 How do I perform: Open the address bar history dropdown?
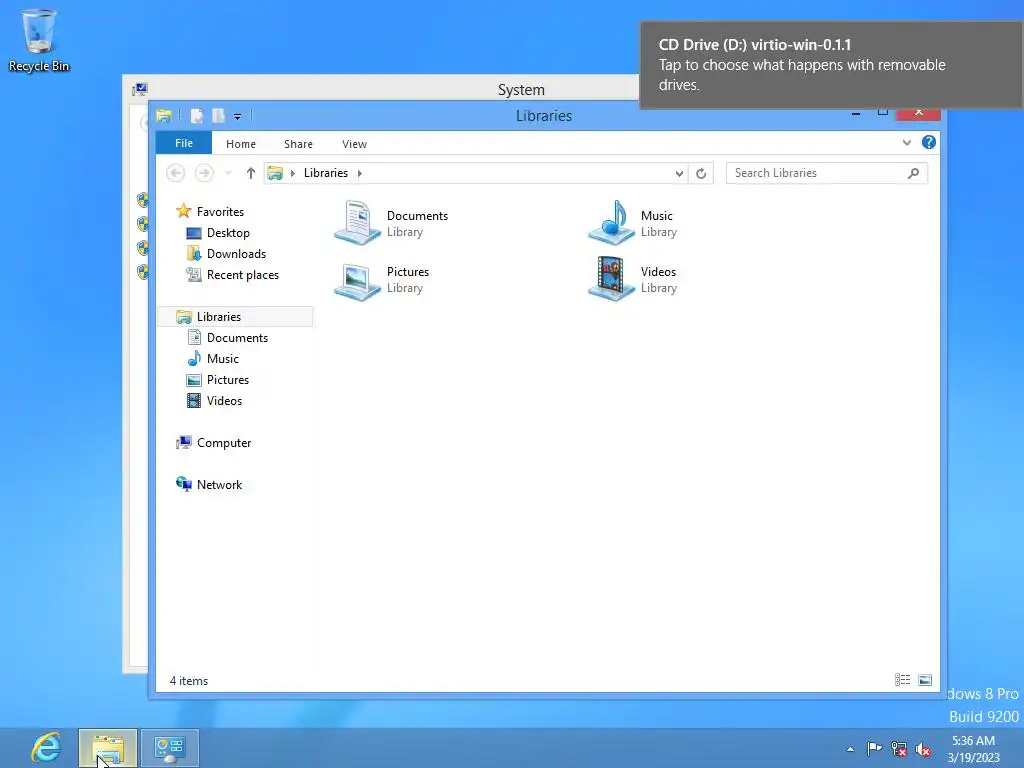click(x=679, y=173)
